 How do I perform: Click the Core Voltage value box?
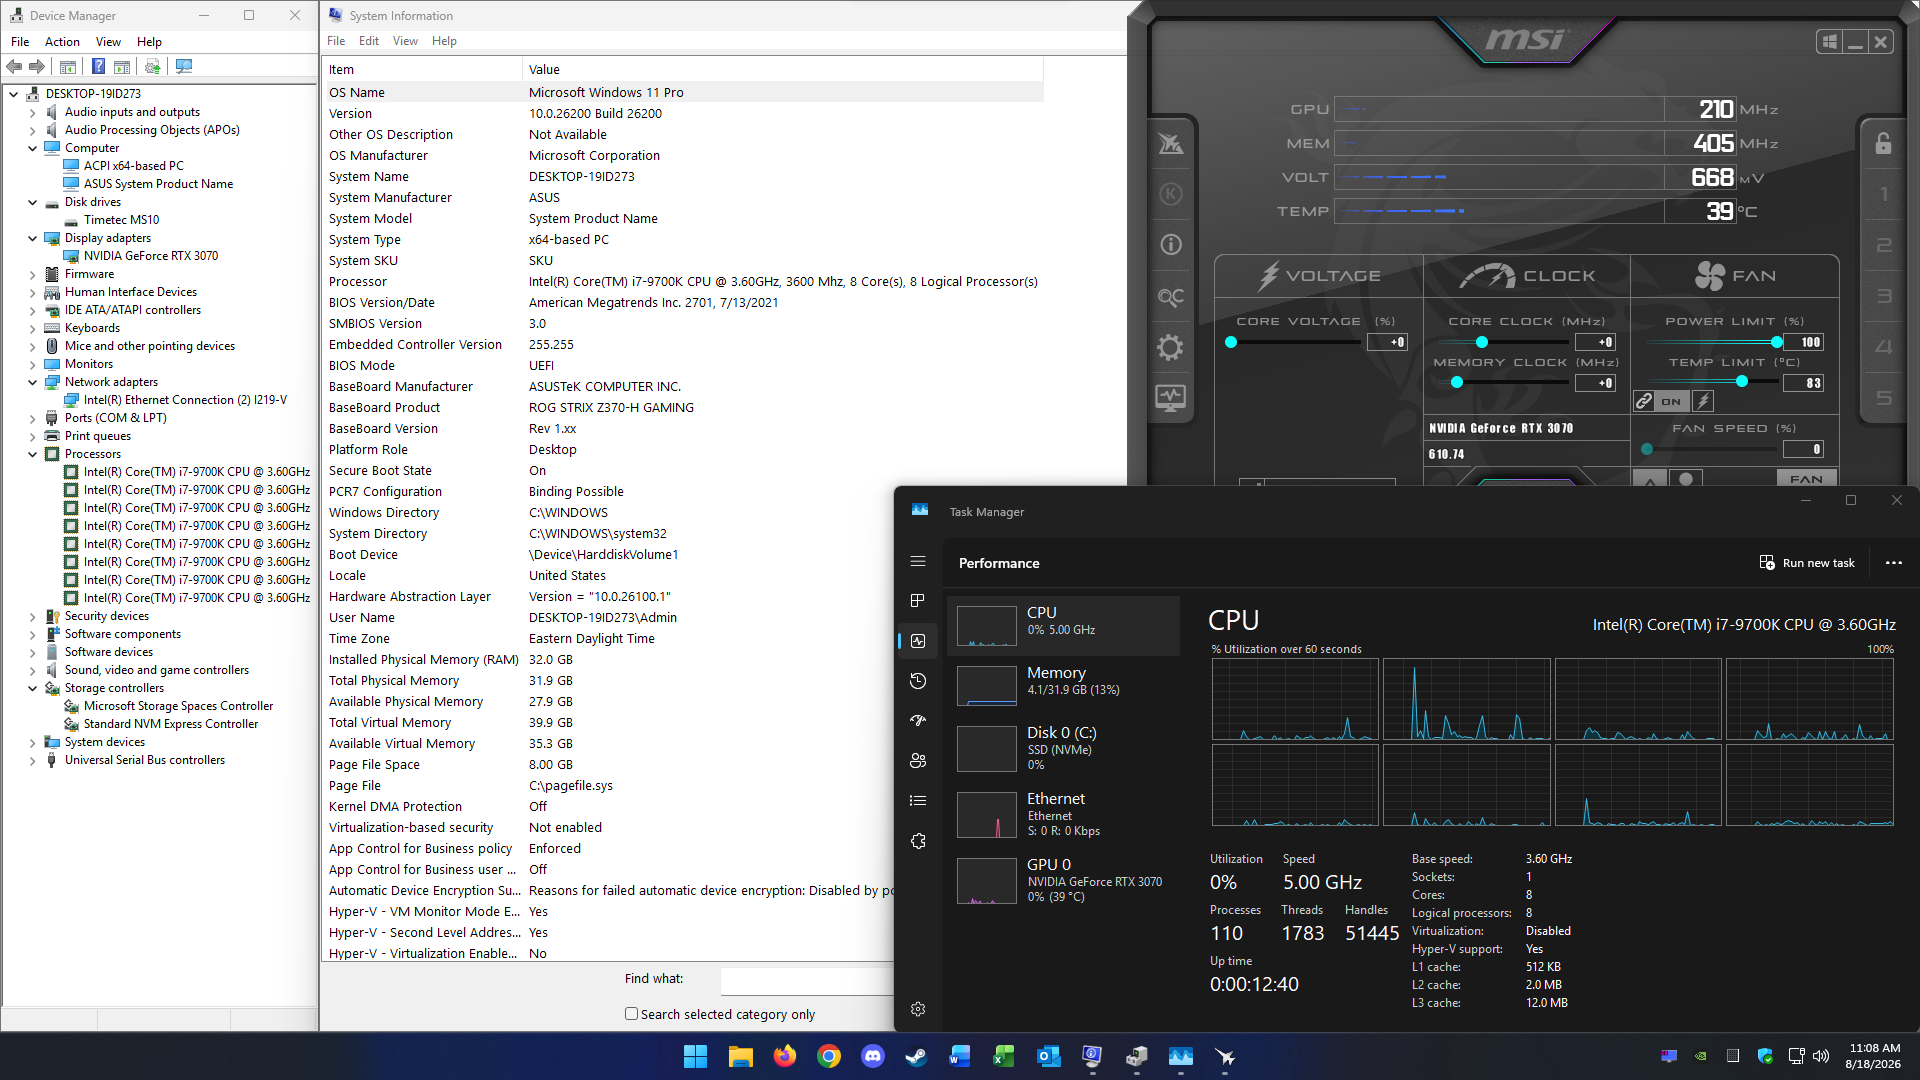[1387, 342]
